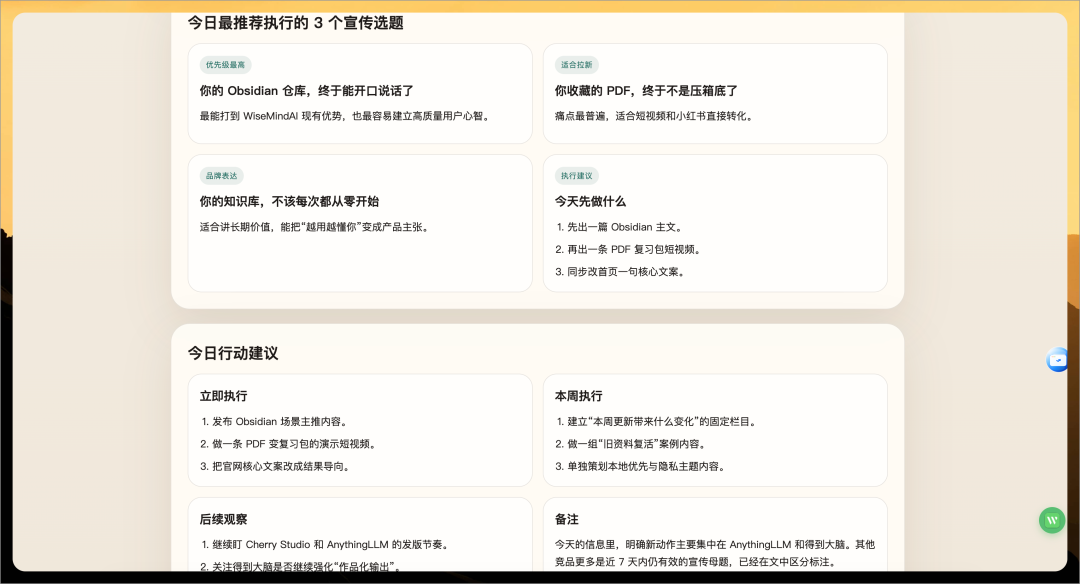Image resolution: width=1080 pixels, height=584 pixels.
Task: Click the 执行建议 tag
Action: pyautogui.click(x=577, y=176)
